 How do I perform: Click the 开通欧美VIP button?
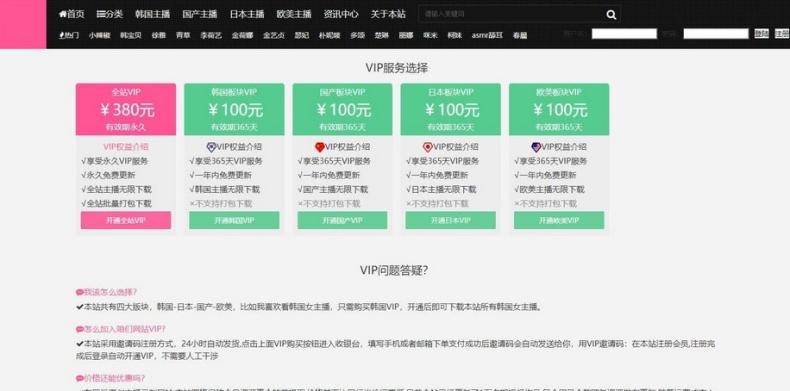pyautogui.click(x=559, y=220)
